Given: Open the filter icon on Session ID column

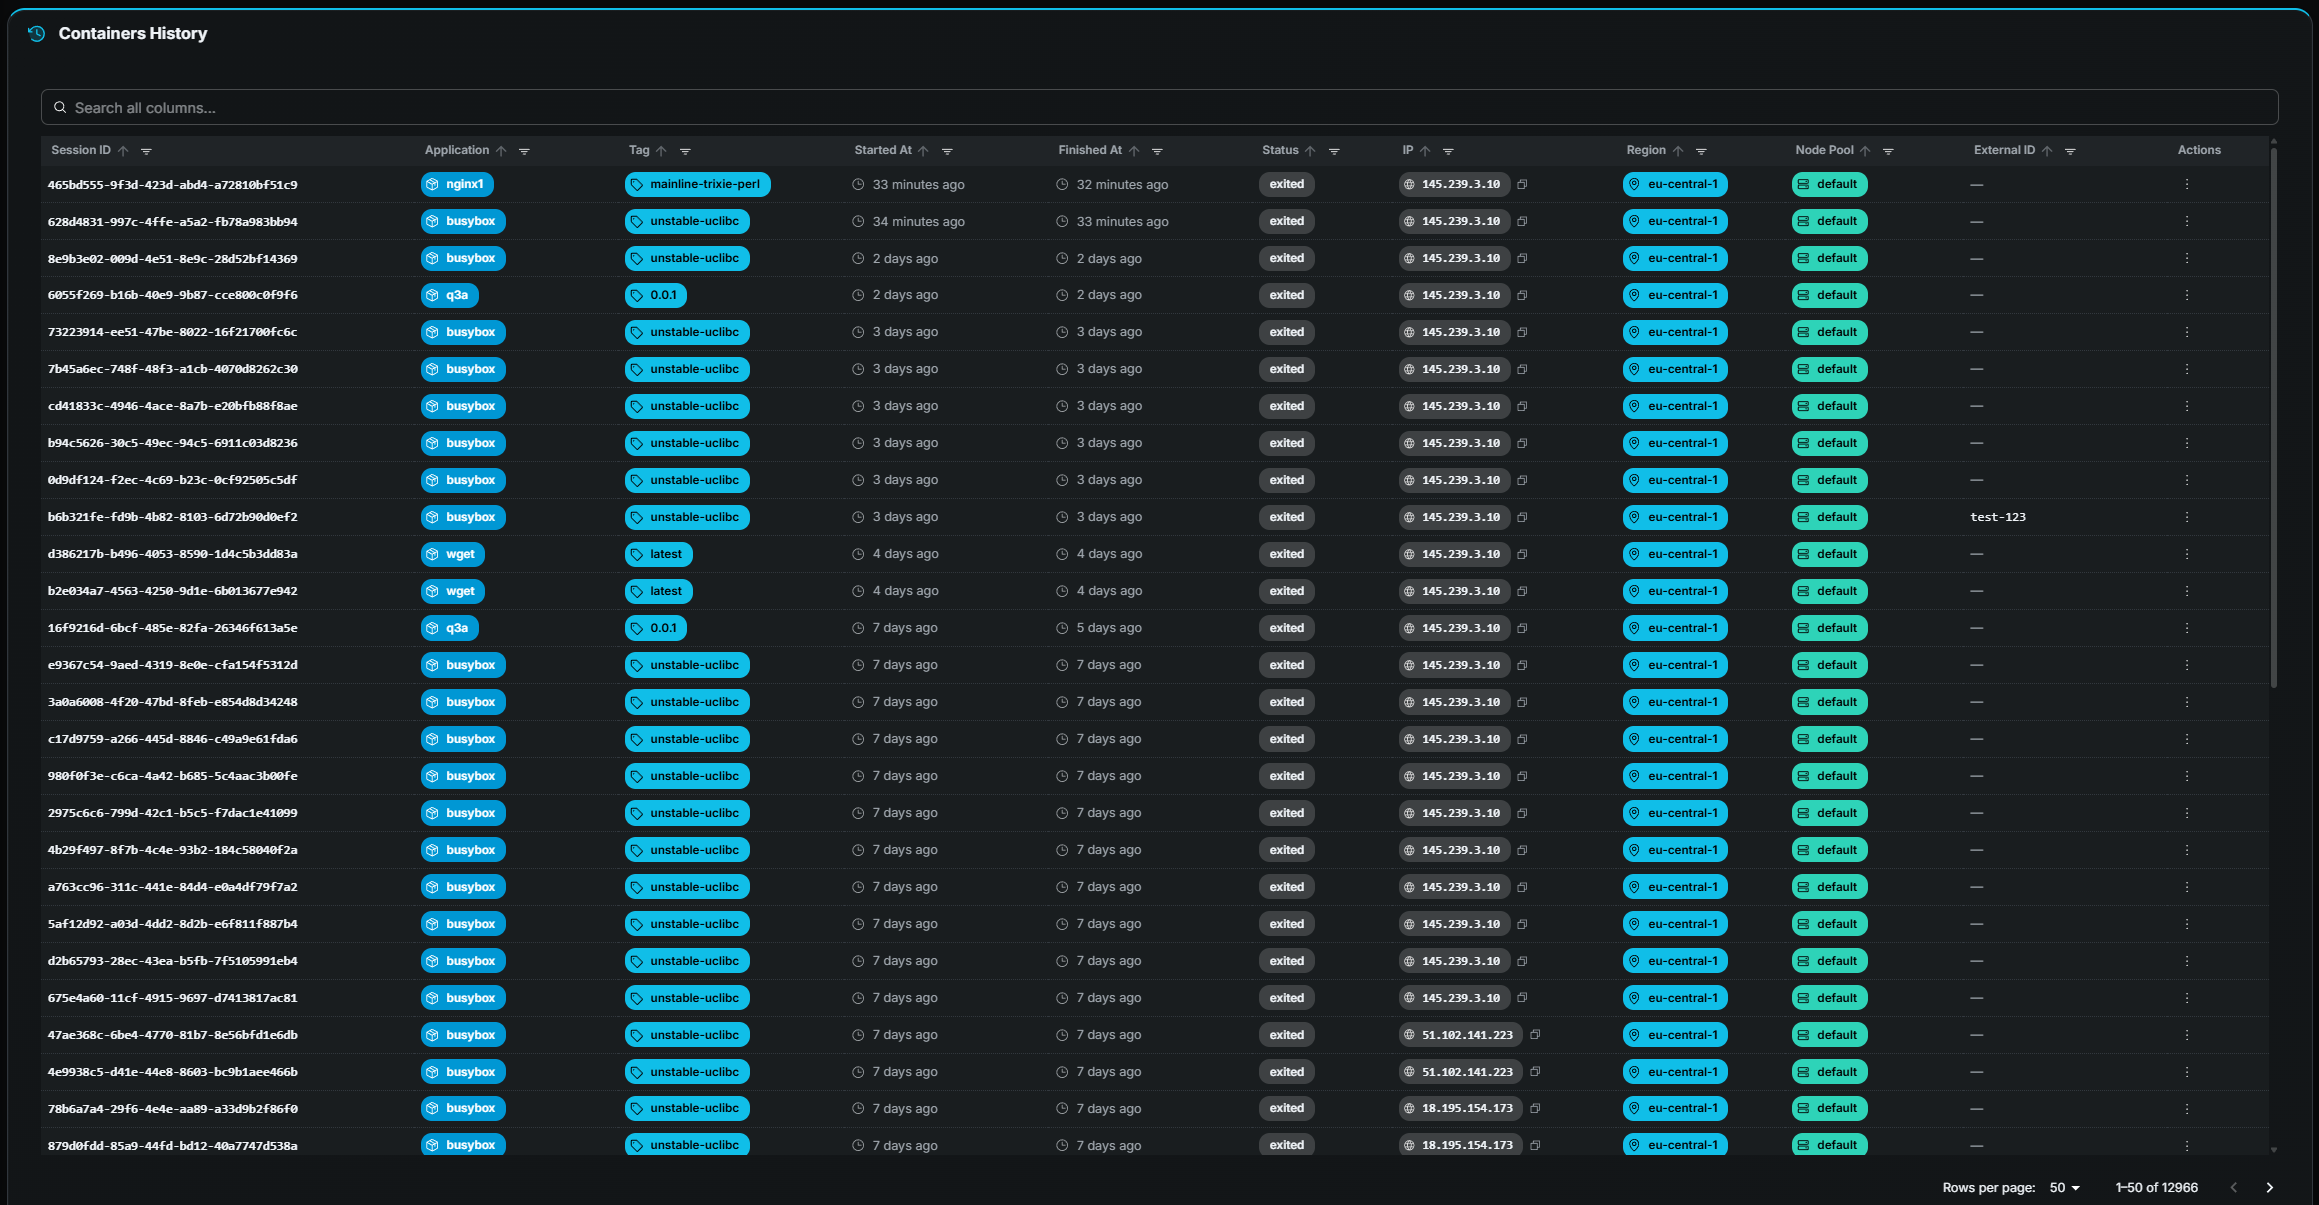Looking at the screenshot, I should (x=146, y=150).
